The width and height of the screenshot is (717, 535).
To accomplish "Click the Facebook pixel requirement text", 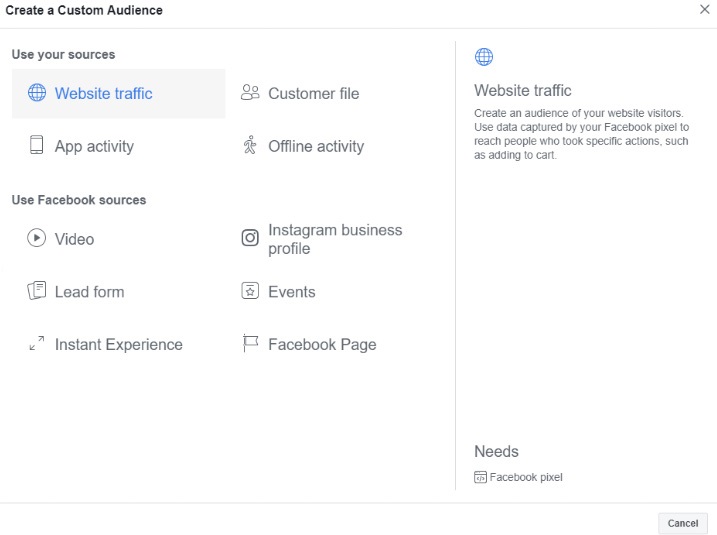I will (x=526, y=477).
